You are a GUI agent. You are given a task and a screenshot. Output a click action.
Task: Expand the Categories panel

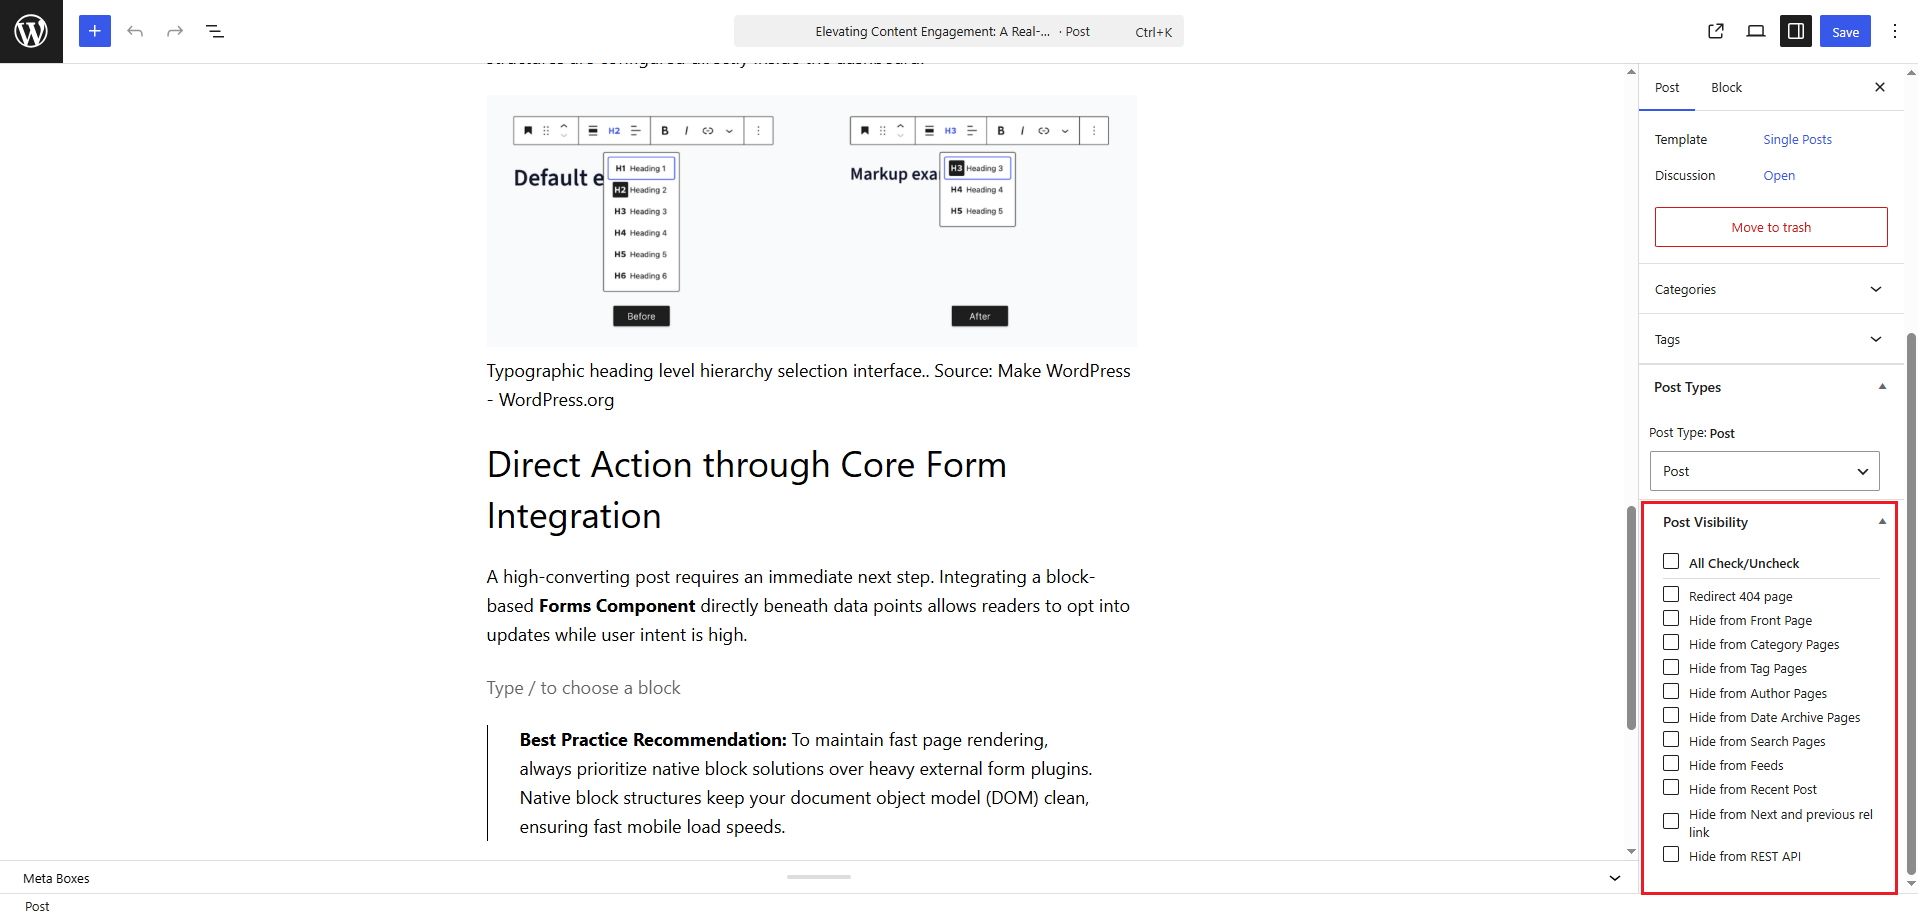1770,289
